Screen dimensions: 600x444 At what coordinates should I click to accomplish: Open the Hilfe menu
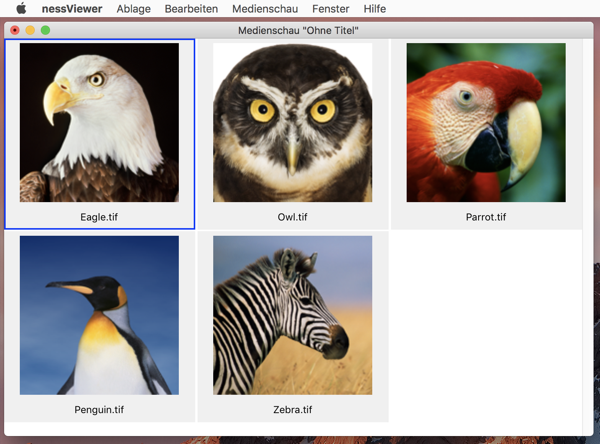[x=375, y=9]
